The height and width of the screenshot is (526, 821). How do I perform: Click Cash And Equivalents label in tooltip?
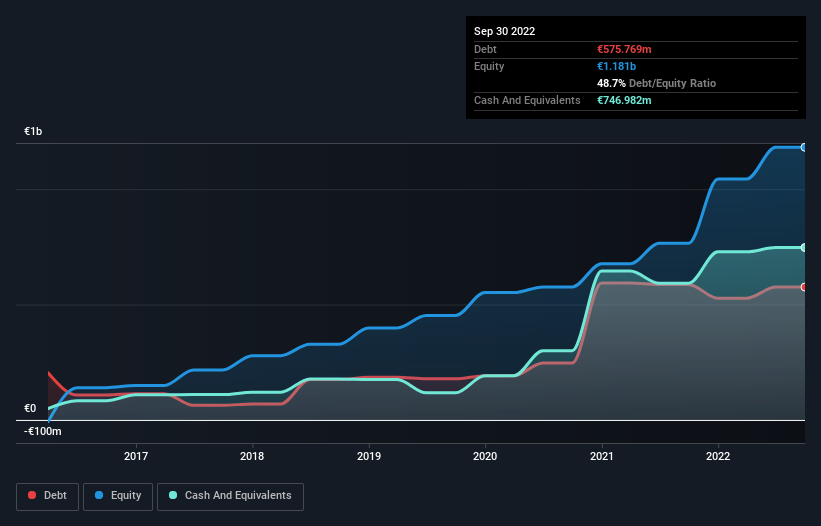coord(527,100)
